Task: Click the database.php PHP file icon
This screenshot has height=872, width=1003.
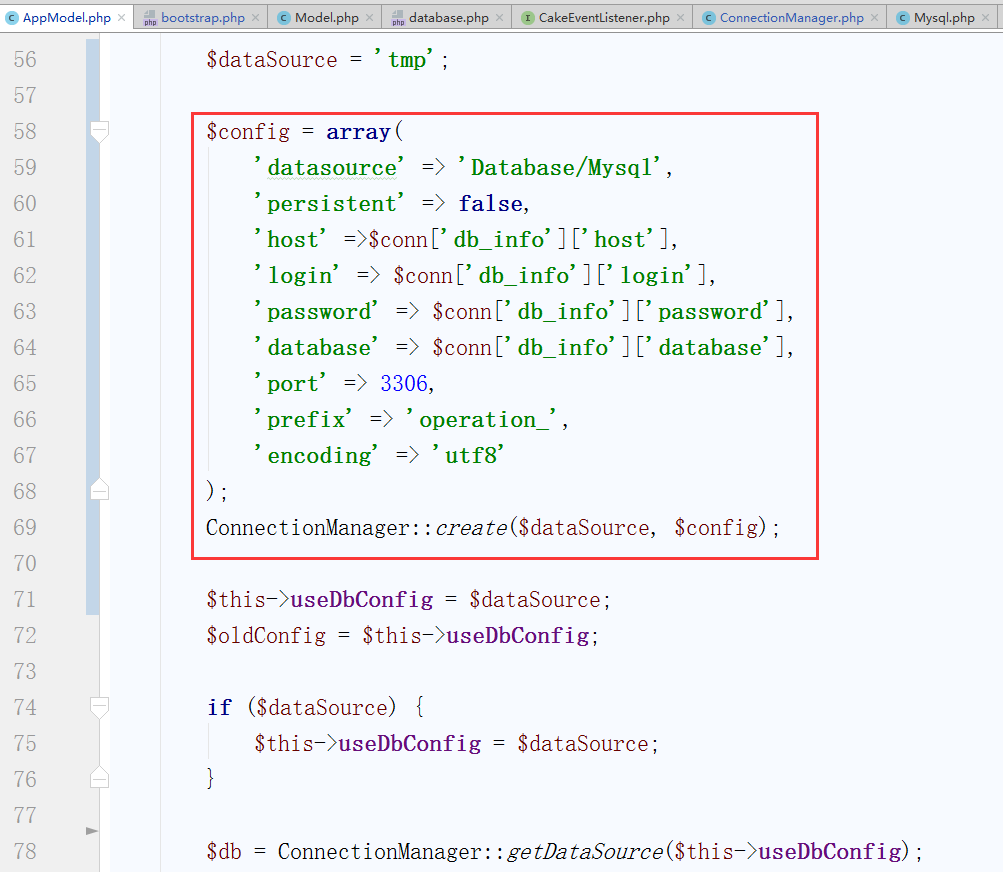Action: [398, 18]
